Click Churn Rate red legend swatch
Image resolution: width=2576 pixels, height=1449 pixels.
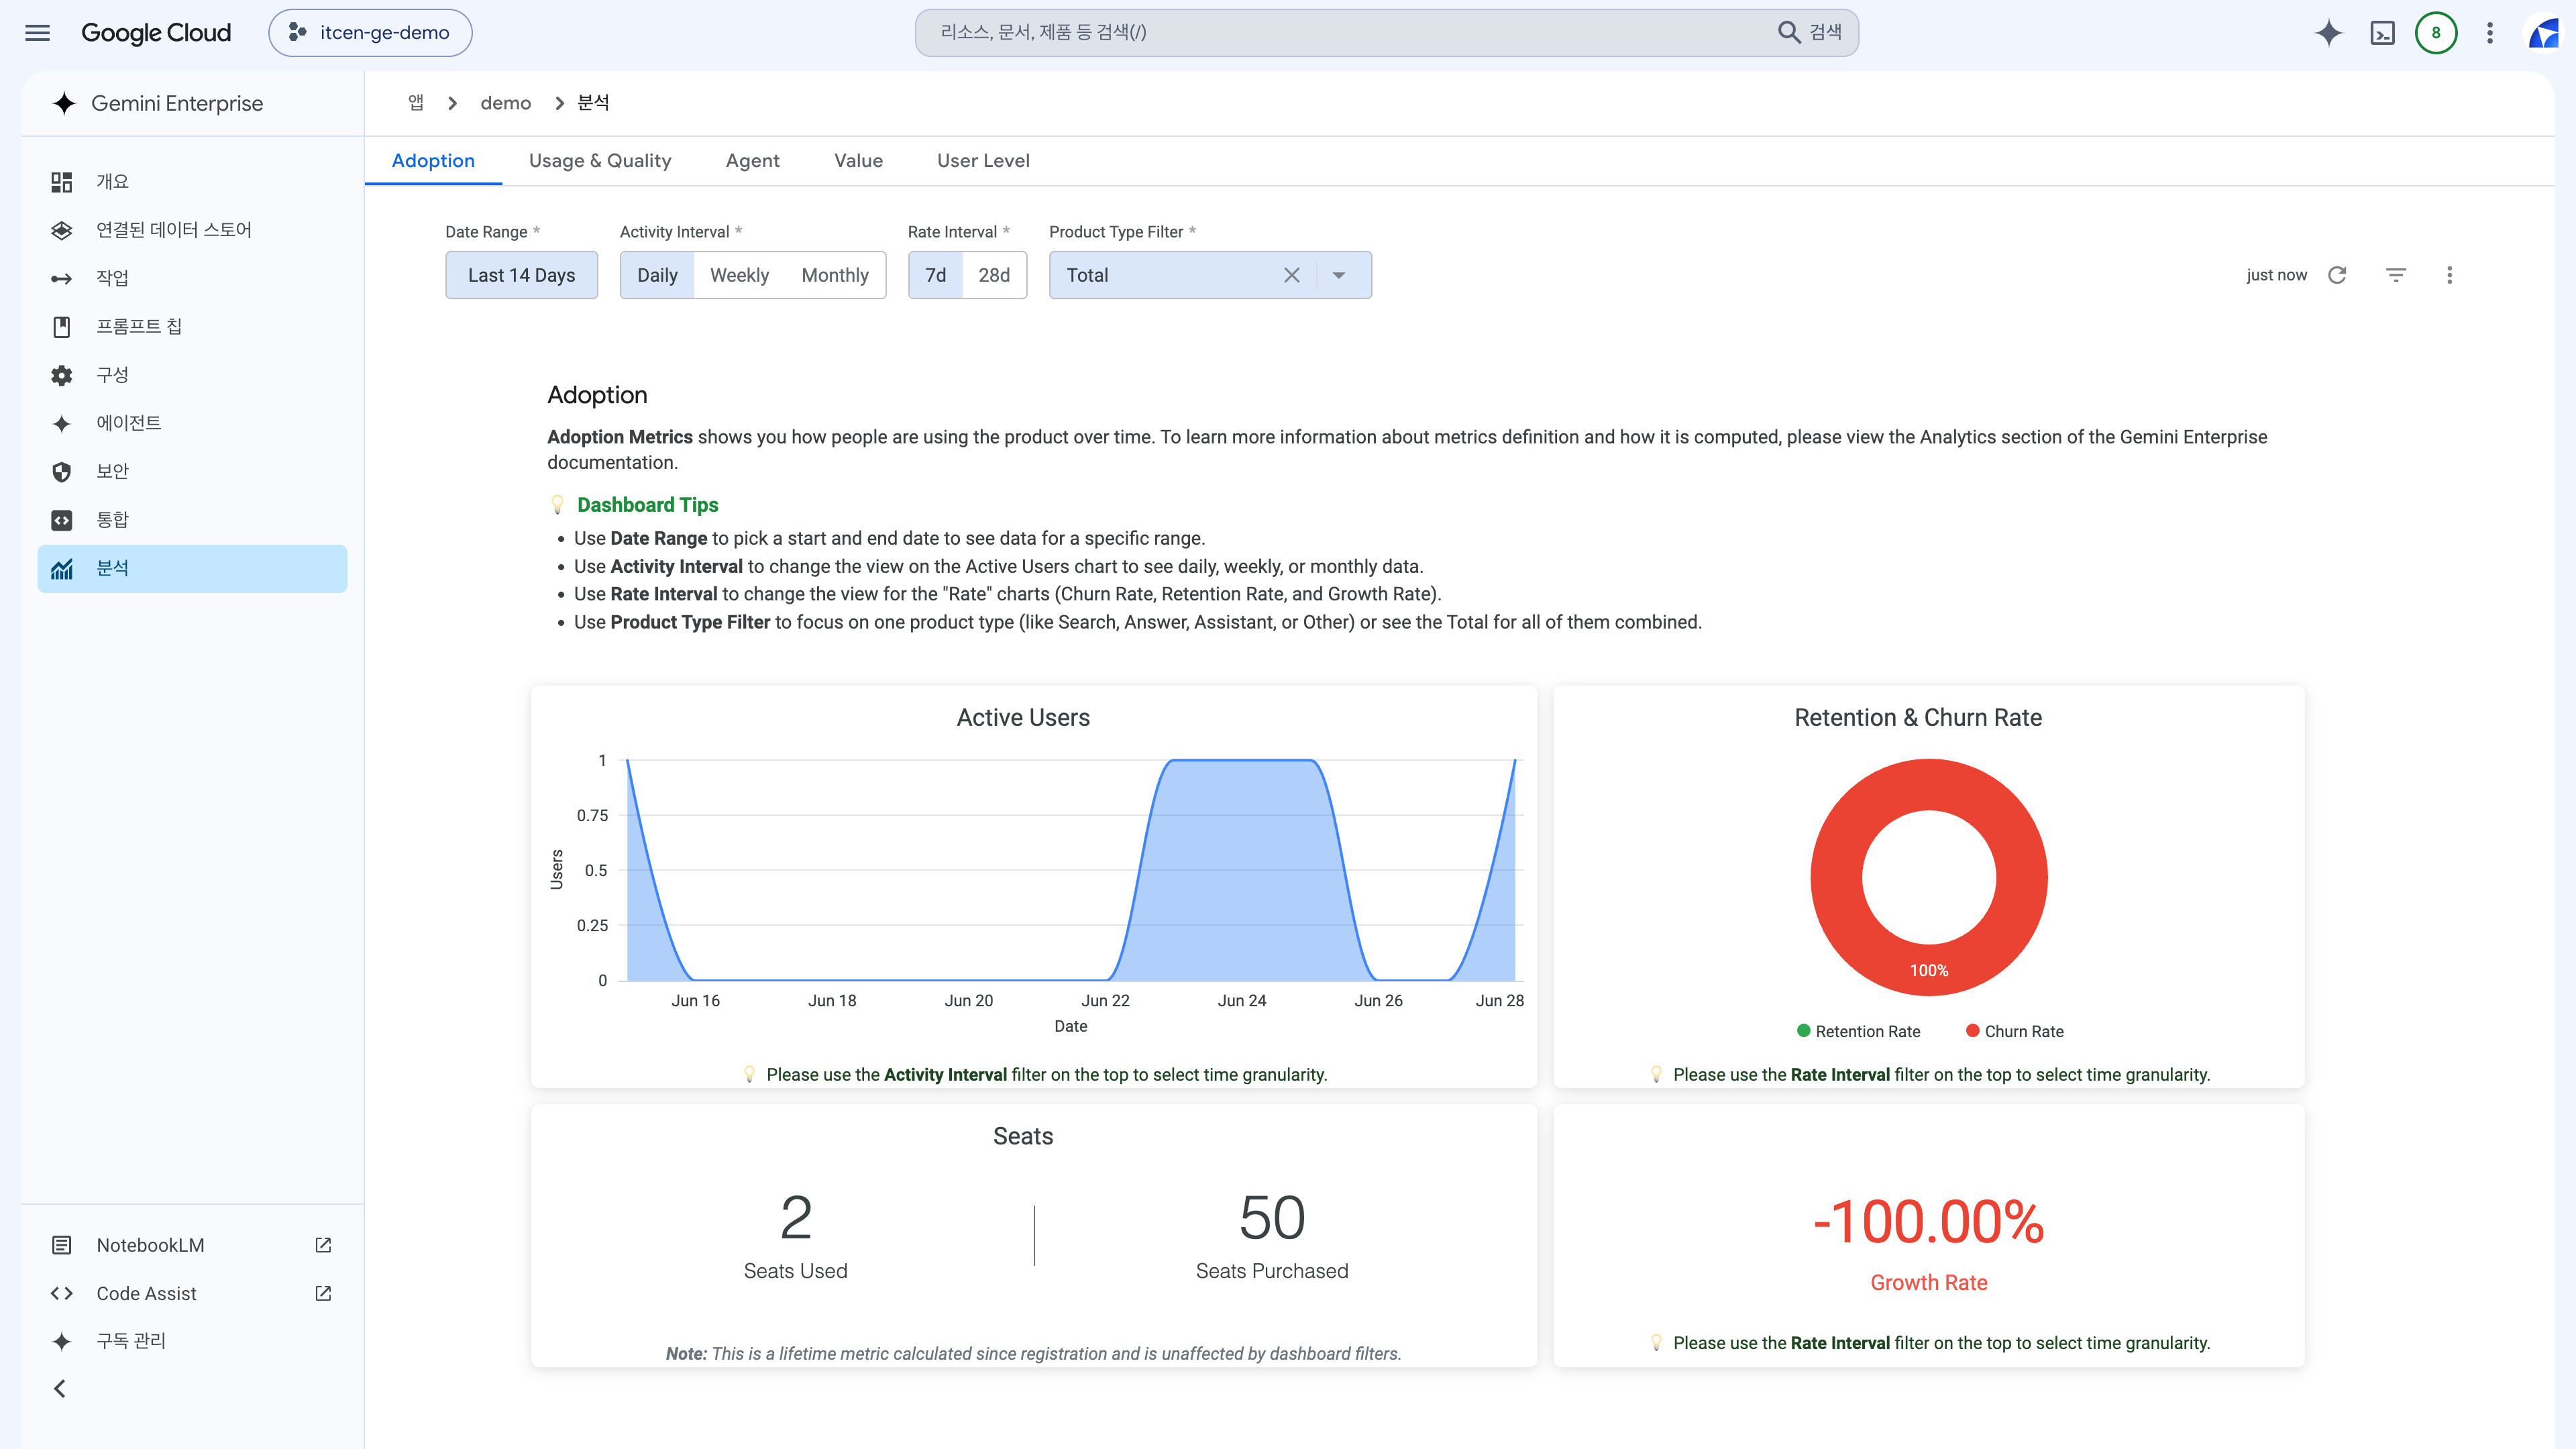coord(1972,1031)
